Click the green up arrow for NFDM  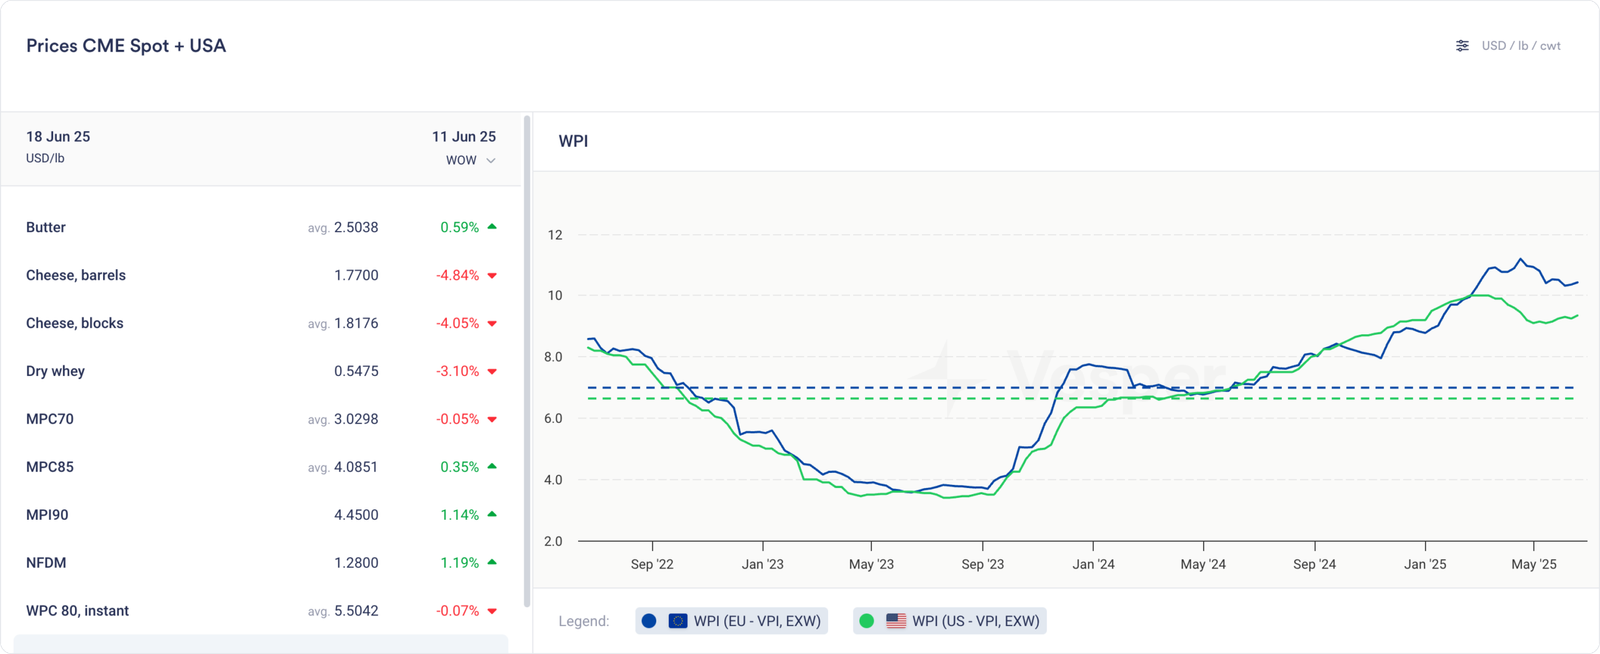pyautogui.click(x=492, y=562)
